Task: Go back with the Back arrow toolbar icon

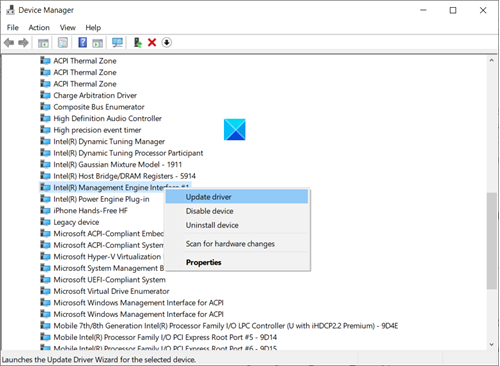Action: [x=9, y=43]
